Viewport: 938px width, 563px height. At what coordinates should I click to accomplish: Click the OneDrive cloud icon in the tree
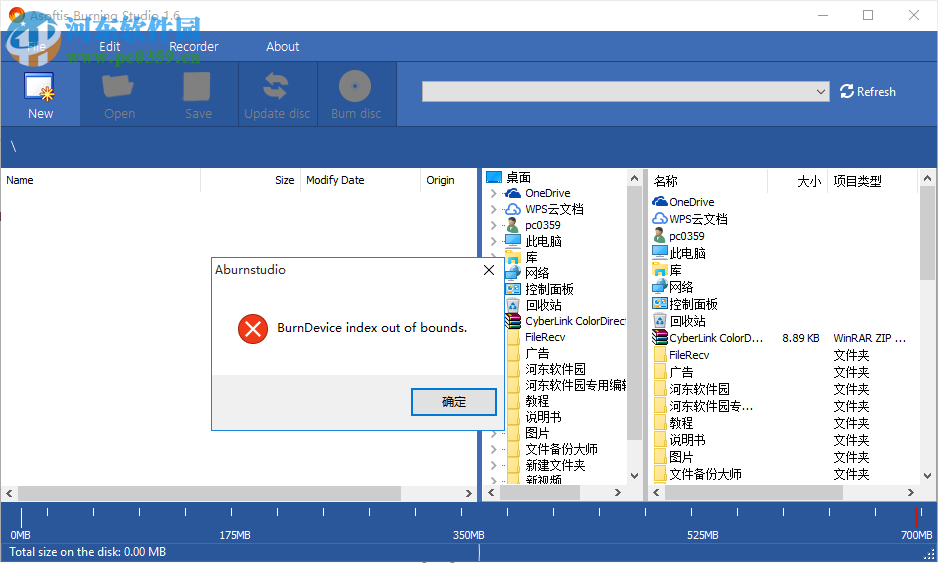pos(513,193)
